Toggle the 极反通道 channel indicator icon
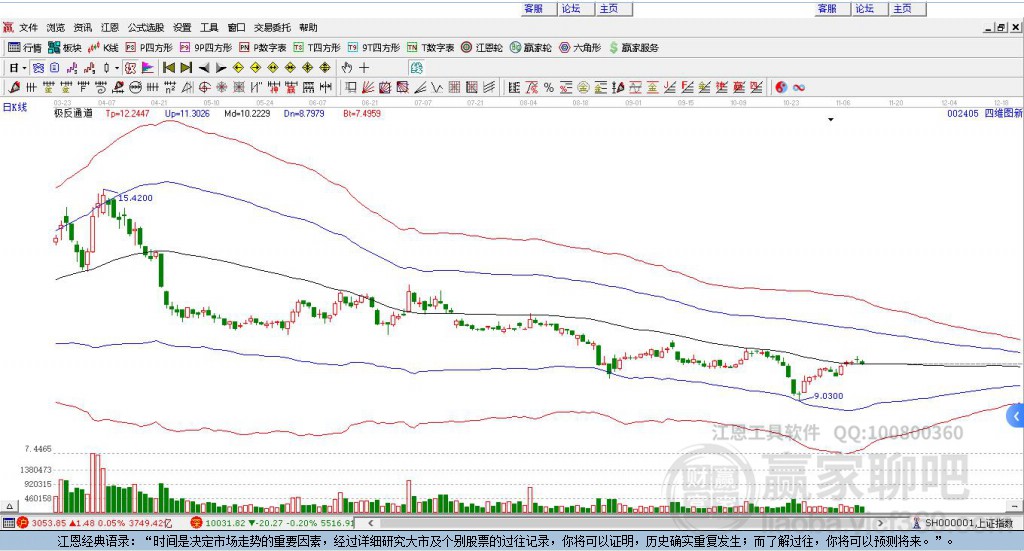1024x551 pixels. (130, 68)
